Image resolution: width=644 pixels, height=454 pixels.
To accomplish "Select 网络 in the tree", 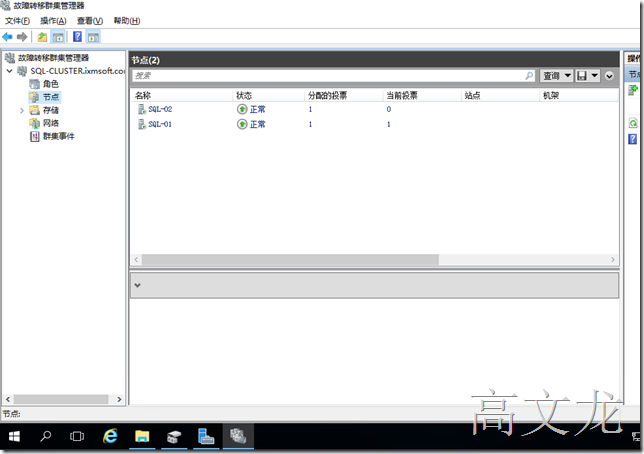I will coord(51,123).
